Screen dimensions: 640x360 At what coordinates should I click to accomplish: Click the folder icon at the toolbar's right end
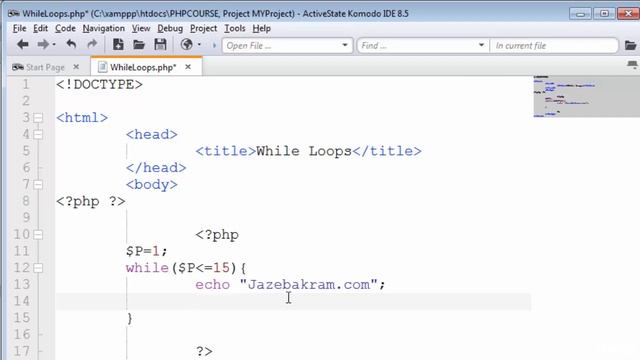click(x=631, y=45)
